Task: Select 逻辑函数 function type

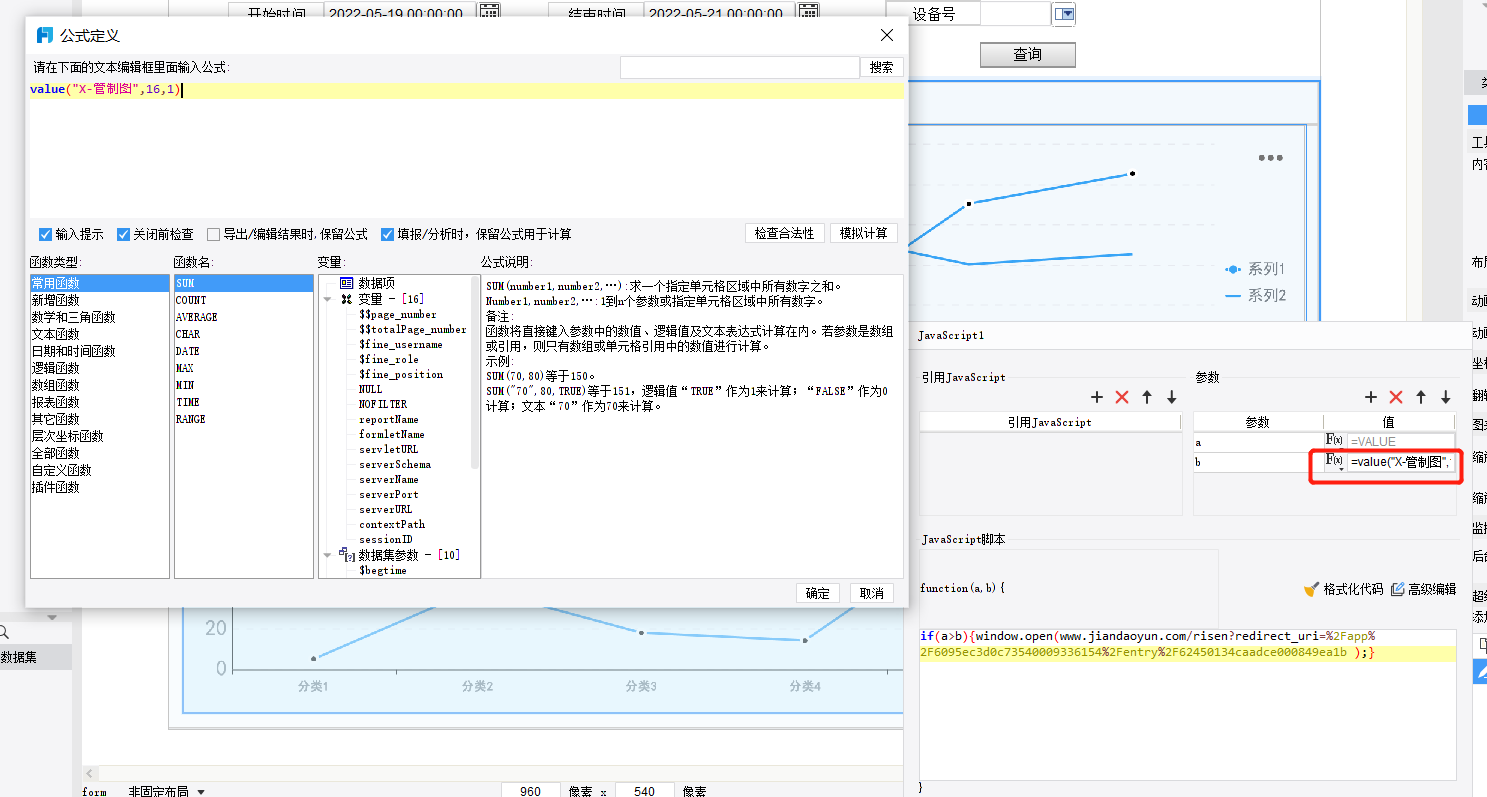Action: pyautogui.click(x=56, y=368)
